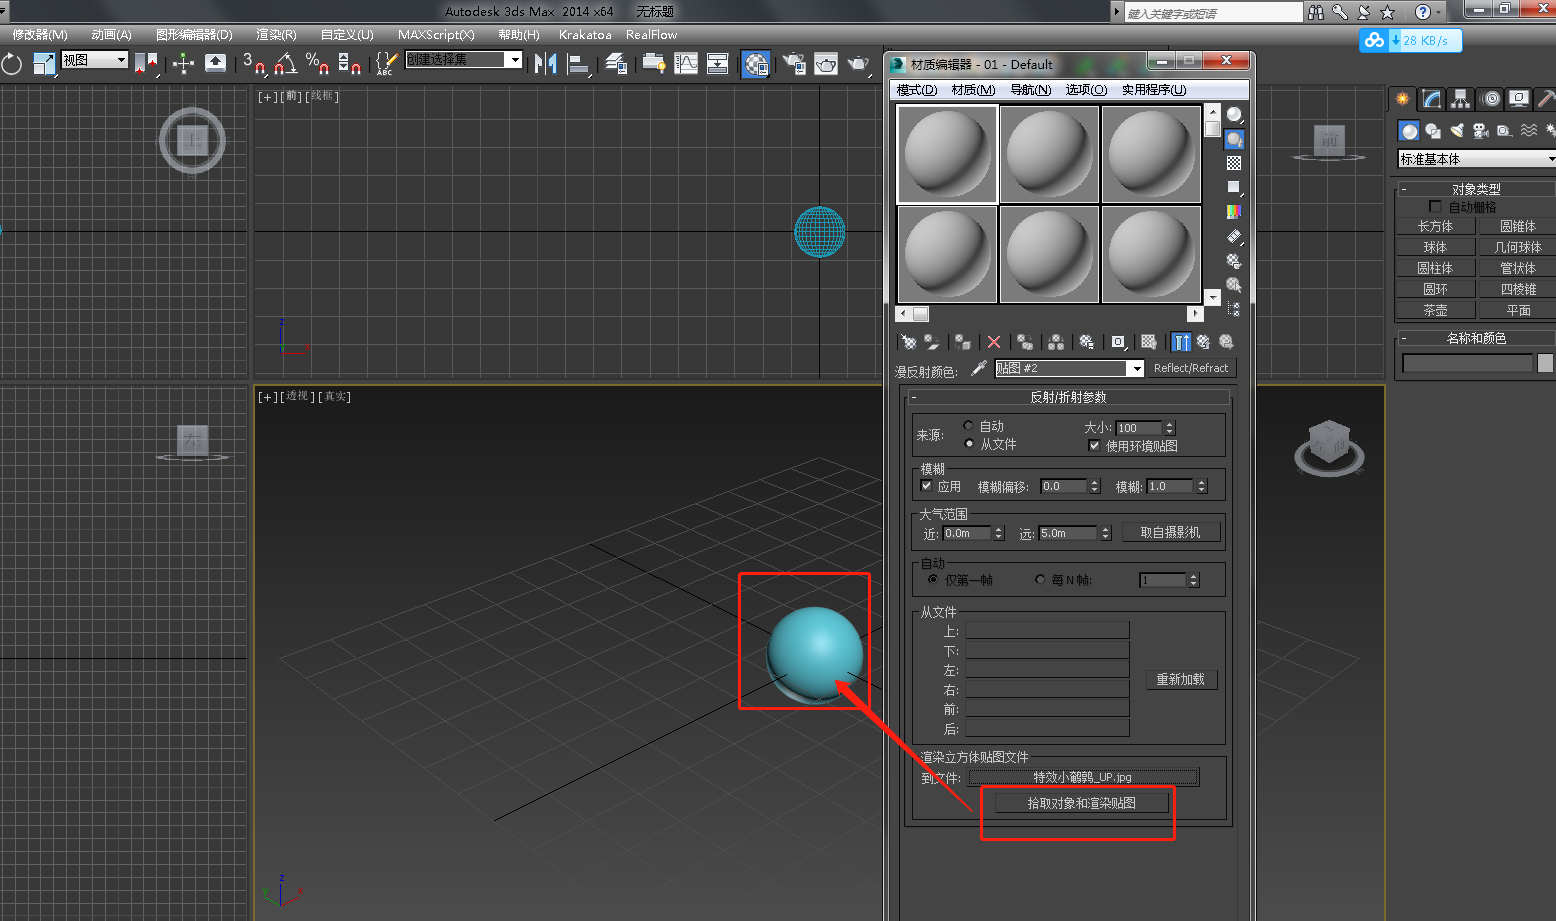Screen dimensions: 1556x921
Task: Toggle the spinner snap button
Action: (x=349, y=64)
